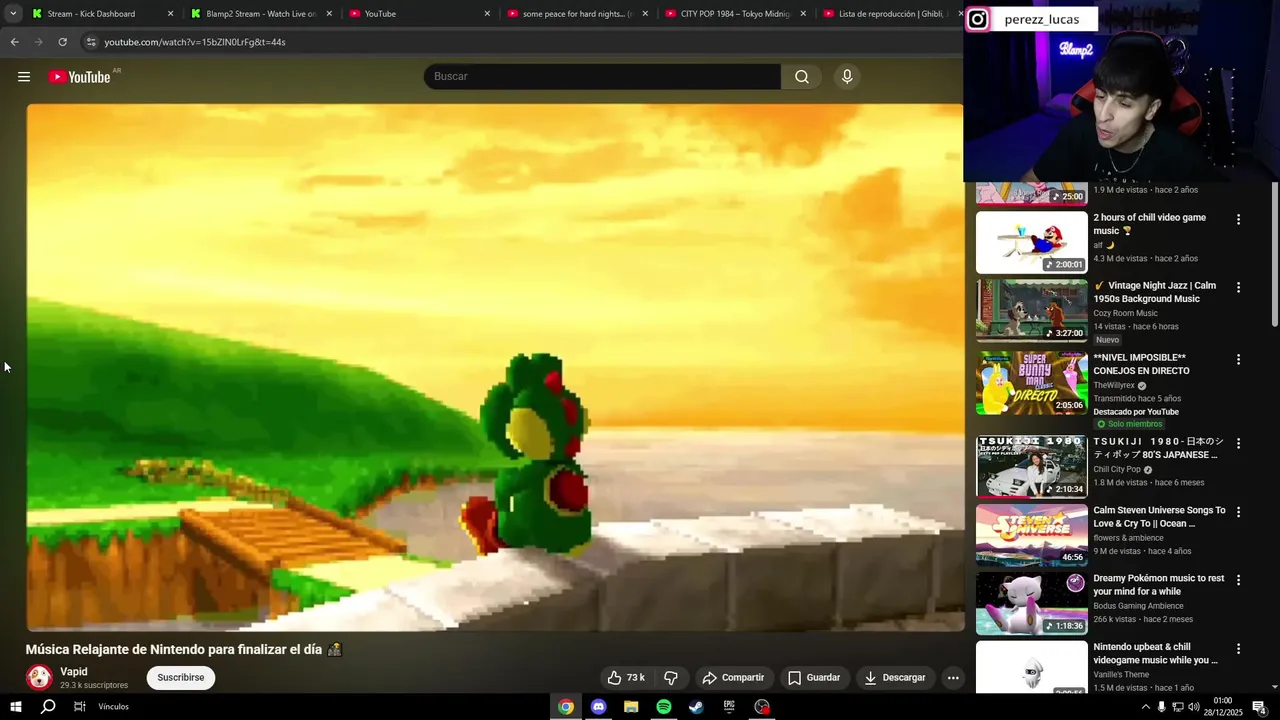
Task: Focus the Buscar search field
Action: [602, 77]
